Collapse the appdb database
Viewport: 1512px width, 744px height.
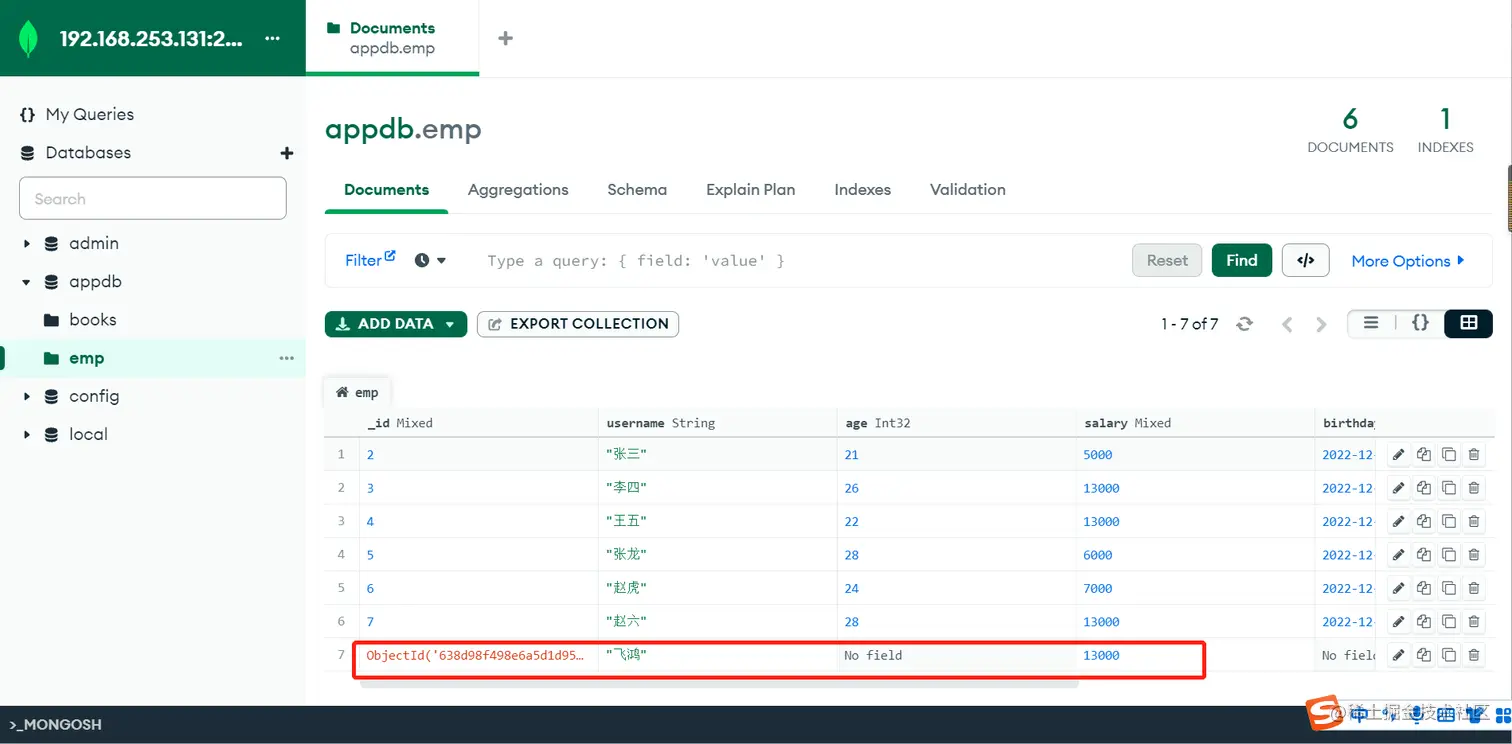tap(27, 282)
